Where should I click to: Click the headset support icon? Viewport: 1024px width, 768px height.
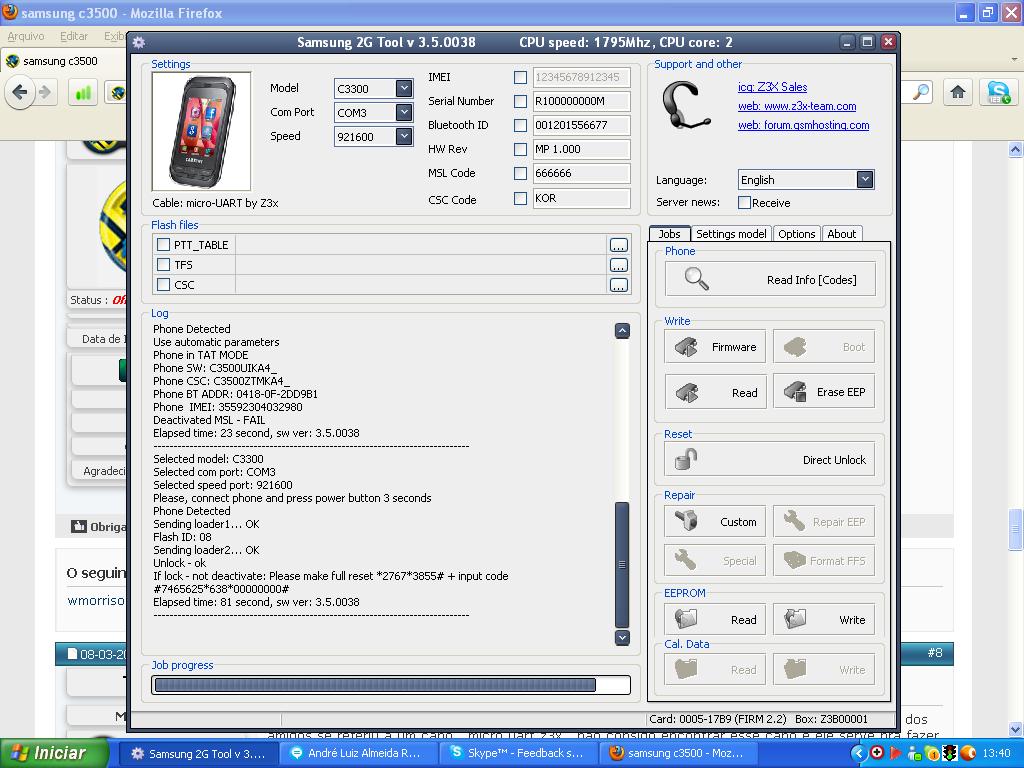point(686,106)
